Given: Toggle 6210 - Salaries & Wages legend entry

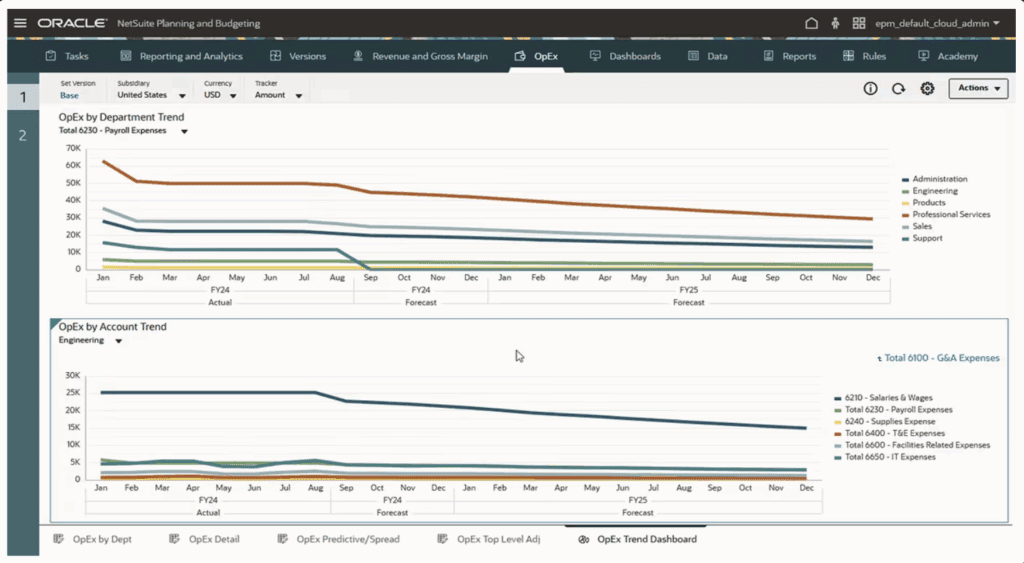Looking at the screenshot, I should tap(883, 398).
